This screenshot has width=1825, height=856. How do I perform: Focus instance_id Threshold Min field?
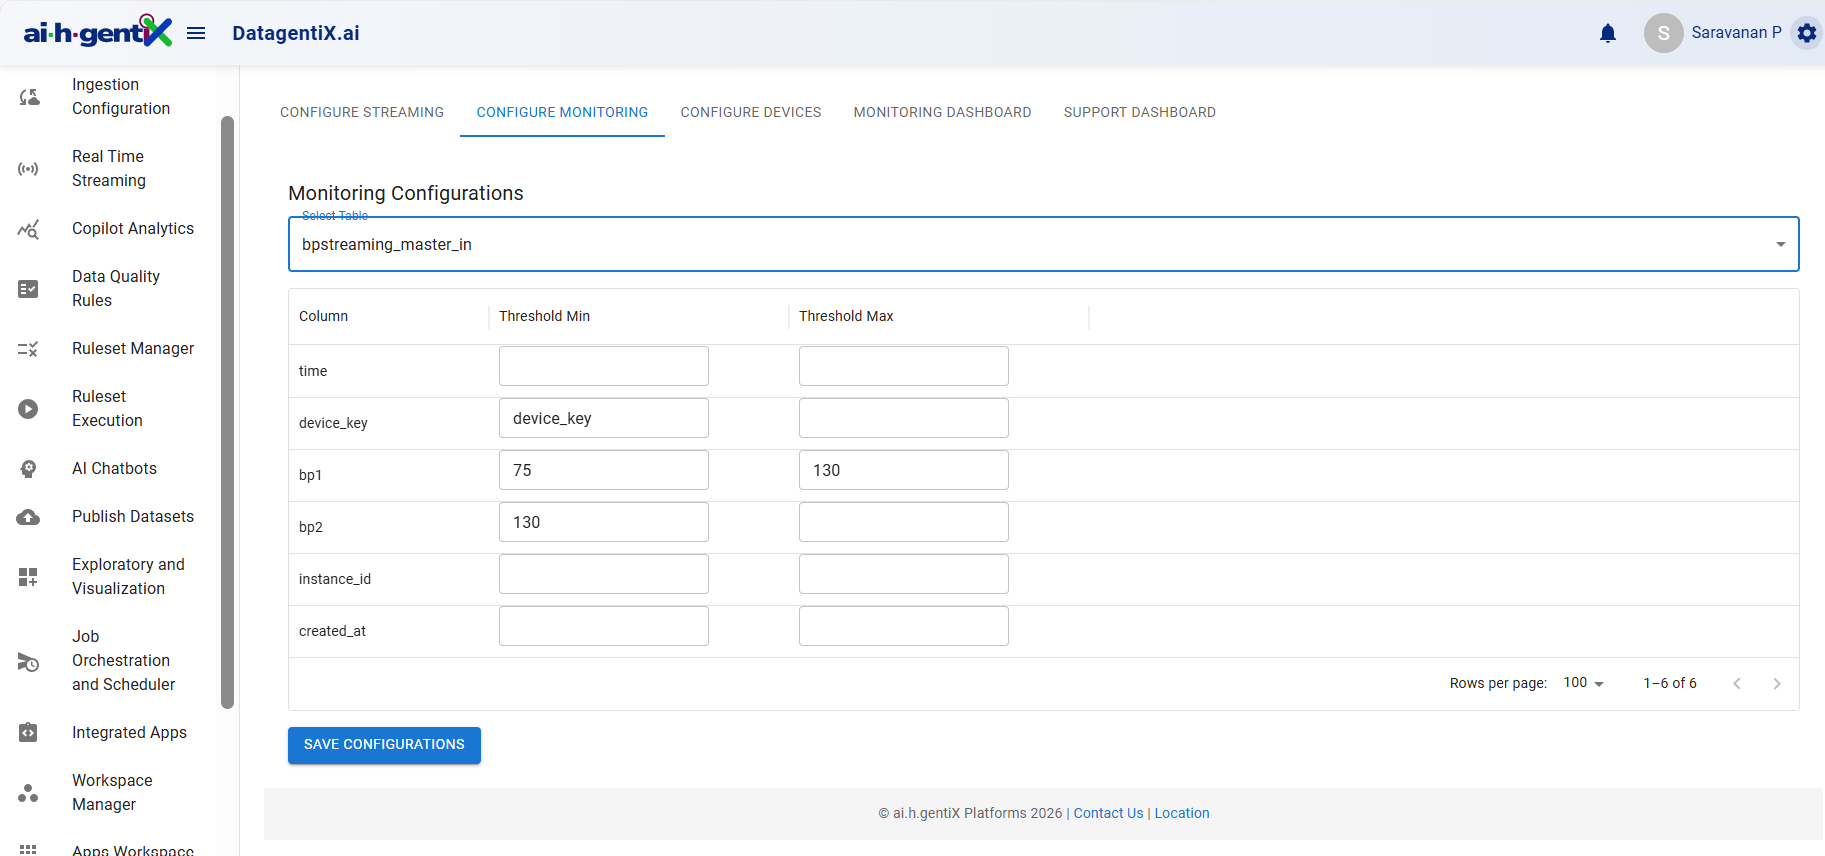[604, 574]
